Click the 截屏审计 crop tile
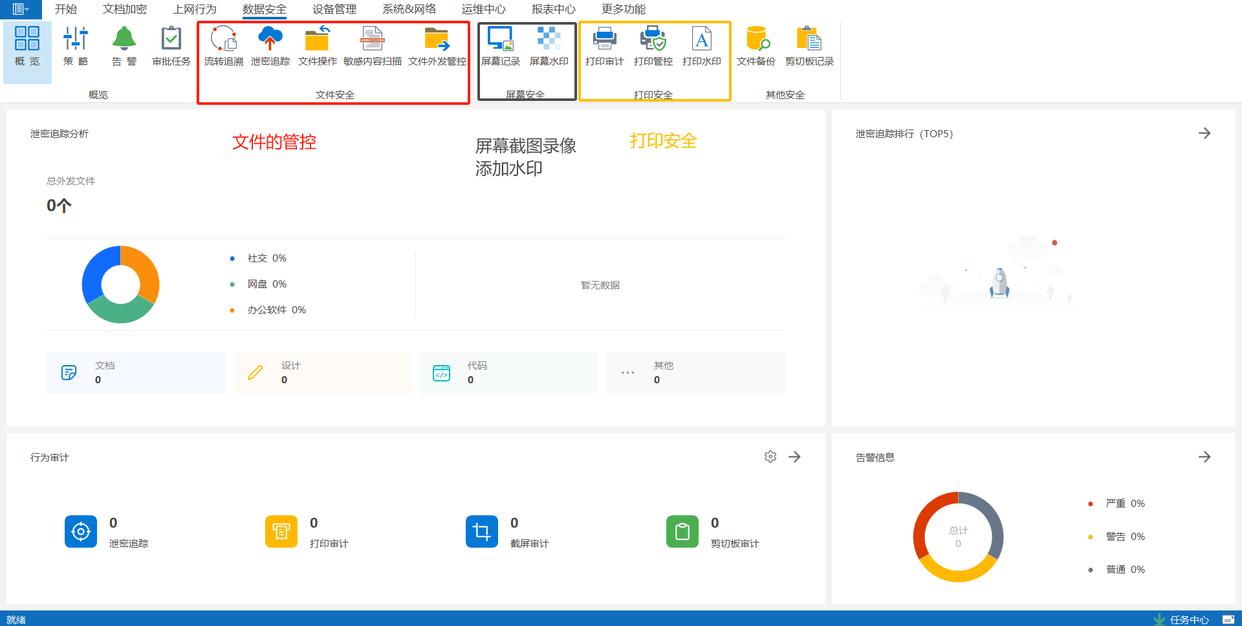This screenshot has height=626, width=1242. tap(482, 532)
